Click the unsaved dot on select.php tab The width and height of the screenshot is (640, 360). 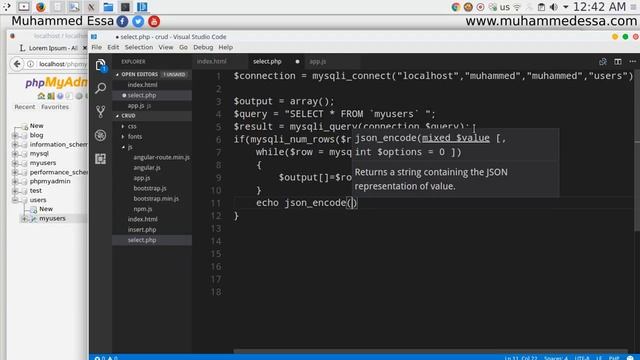point(297,62)
